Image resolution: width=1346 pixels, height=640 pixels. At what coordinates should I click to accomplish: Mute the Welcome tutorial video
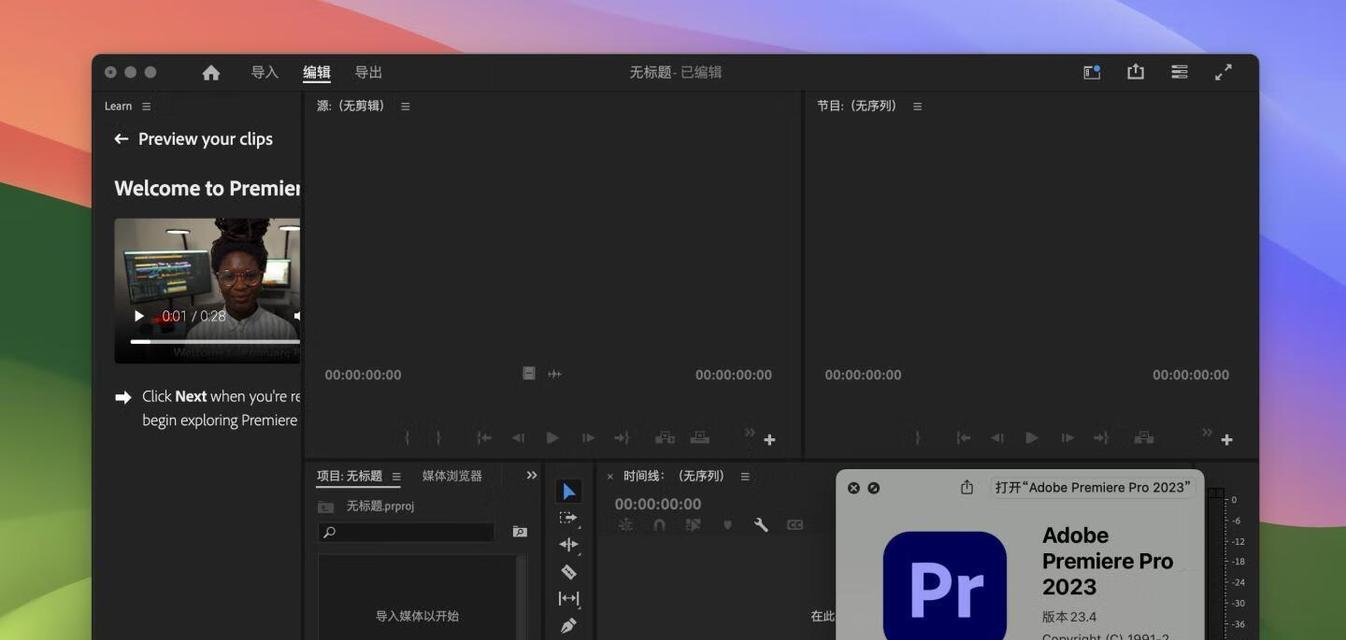(x=296, y=316)
